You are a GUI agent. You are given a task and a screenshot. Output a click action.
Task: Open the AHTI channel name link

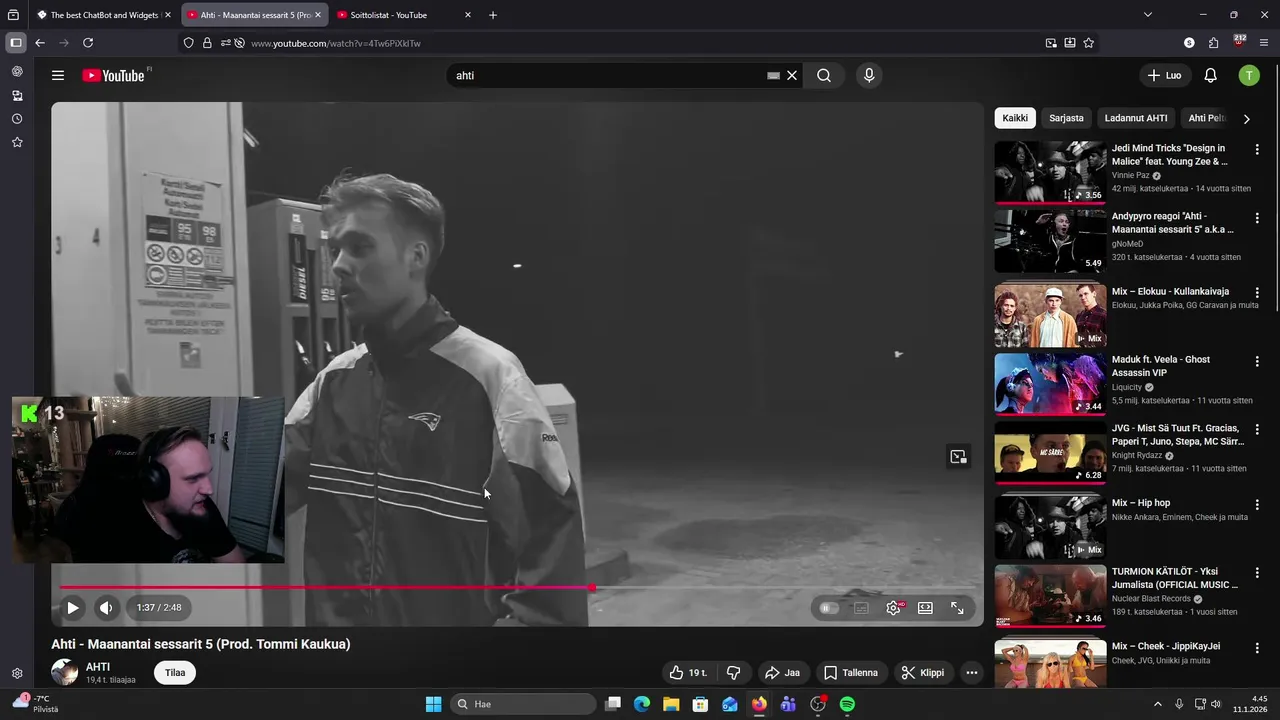(98, 667)
